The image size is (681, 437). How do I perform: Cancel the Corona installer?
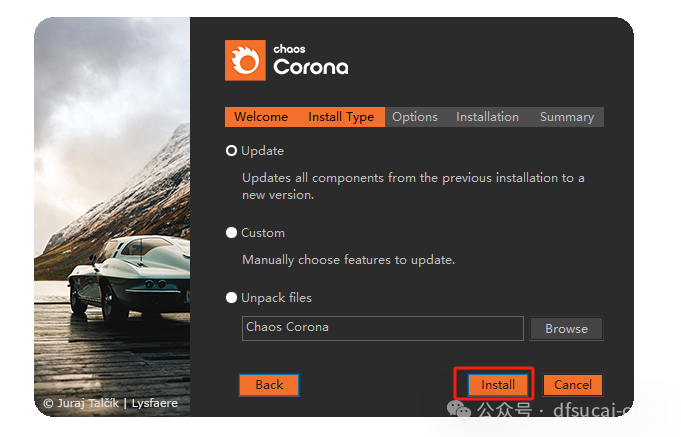573,385
